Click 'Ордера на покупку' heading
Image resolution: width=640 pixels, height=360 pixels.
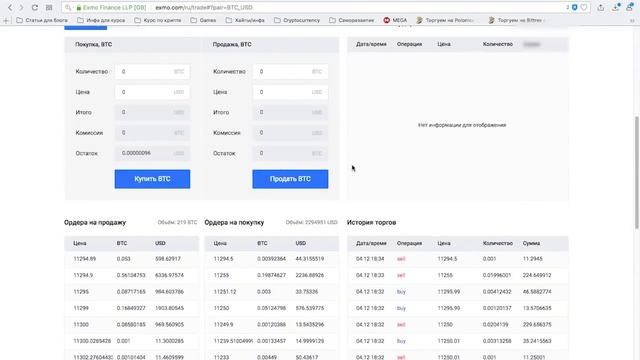click(234, 222)
